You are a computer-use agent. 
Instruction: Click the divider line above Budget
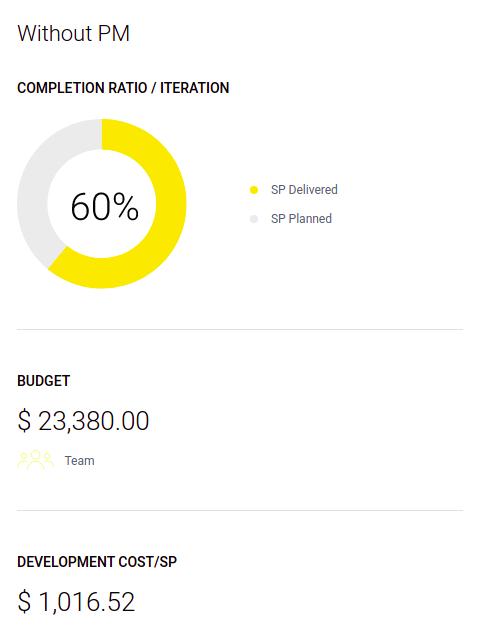(x=240, y=329)
